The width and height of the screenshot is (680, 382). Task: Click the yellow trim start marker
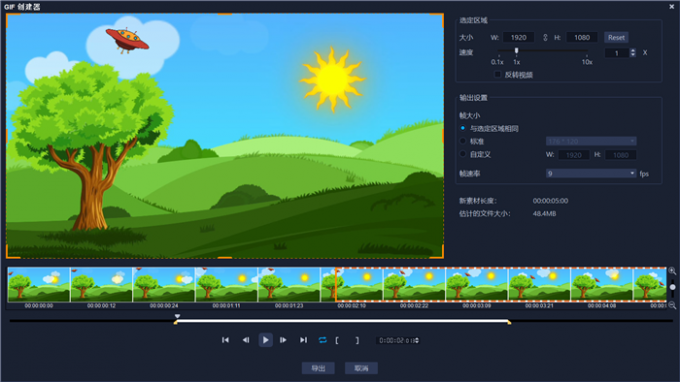pyautogui.click(x=175, y=322)
